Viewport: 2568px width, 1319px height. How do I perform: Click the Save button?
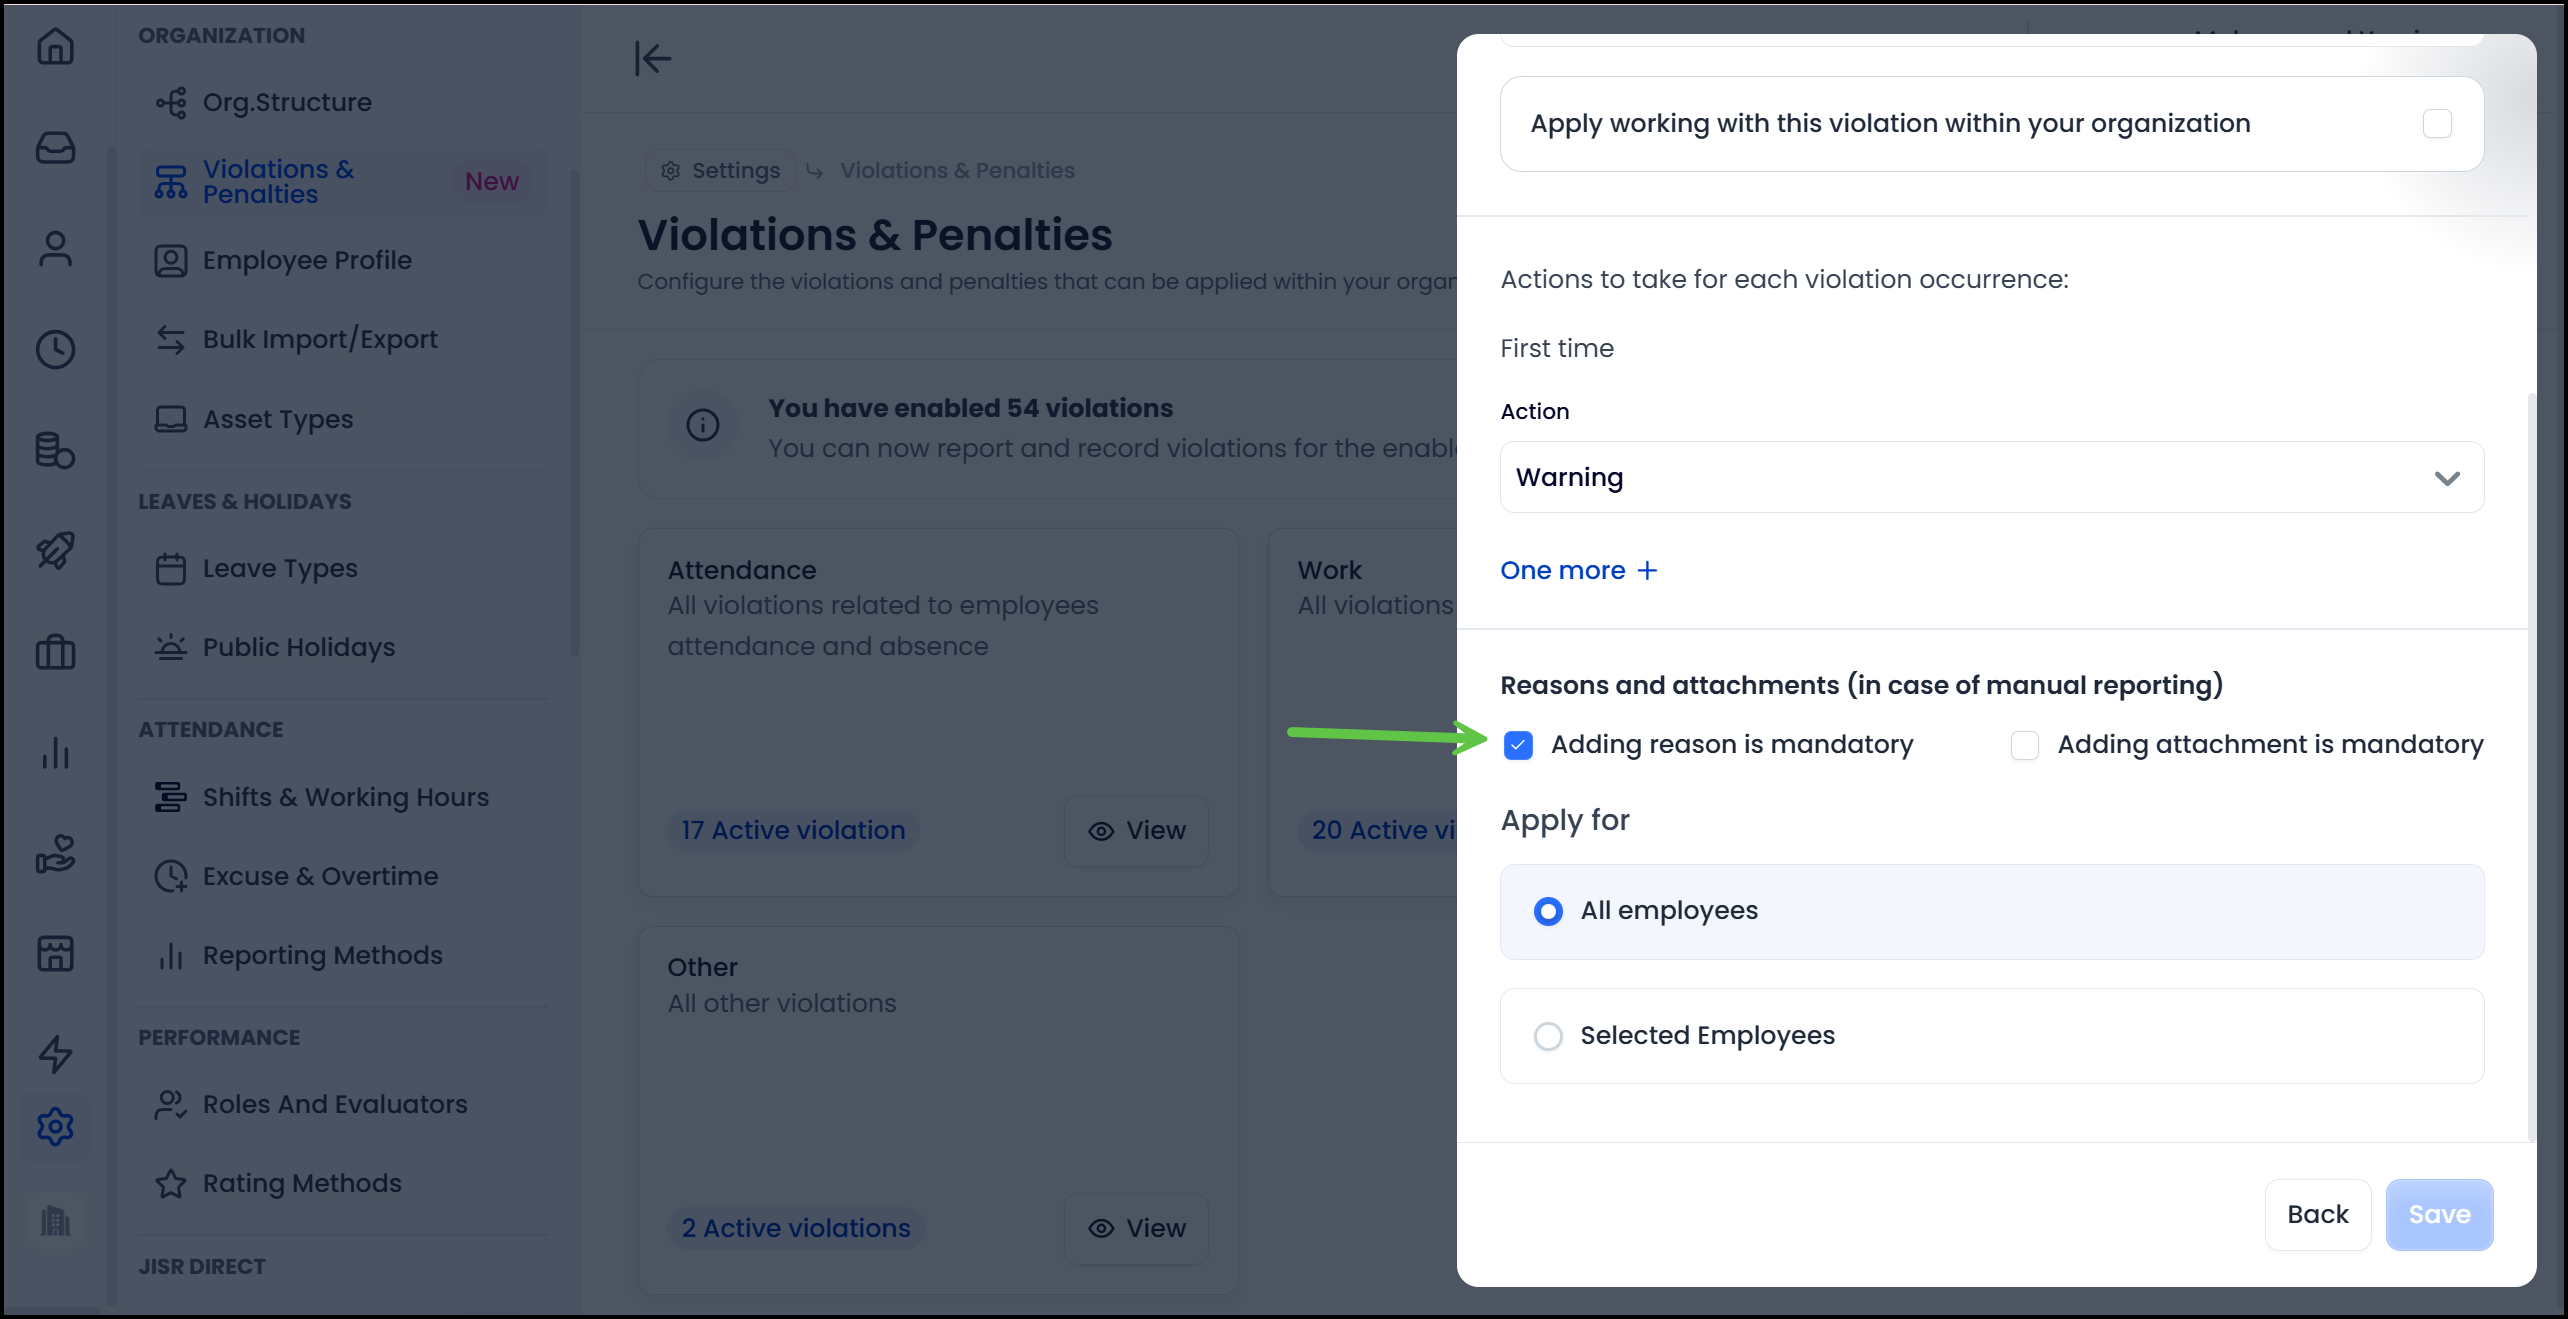[2438, 1214]
